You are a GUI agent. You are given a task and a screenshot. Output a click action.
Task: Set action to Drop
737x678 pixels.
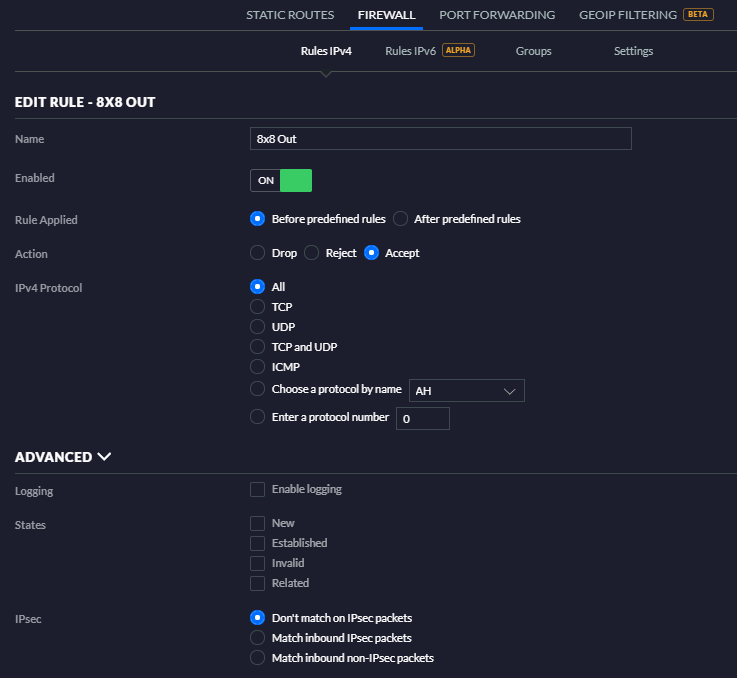(257, 253)
